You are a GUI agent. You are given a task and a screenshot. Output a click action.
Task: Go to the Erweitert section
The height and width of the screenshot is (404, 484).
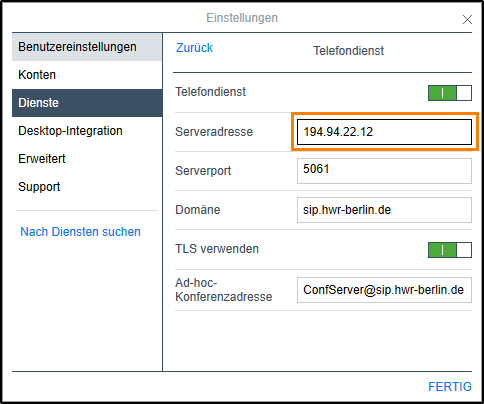[x=87, y=159]
